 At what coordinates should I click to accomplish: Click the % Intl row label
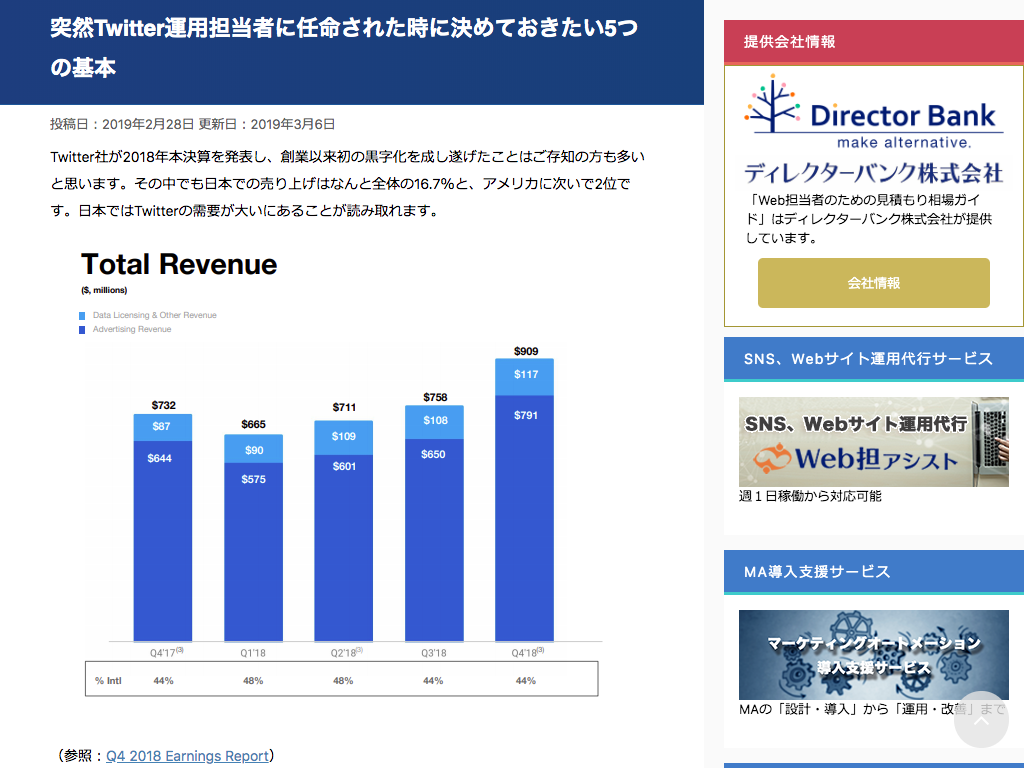click(108, 680)
